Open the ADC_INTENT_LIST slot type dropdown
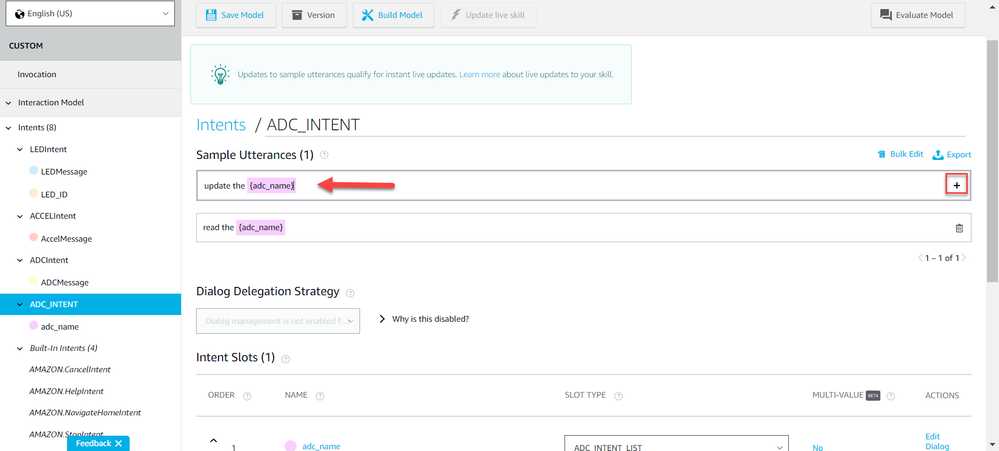Screen dimensions: 999x451 pyautogui.click(x=677, y=446)
